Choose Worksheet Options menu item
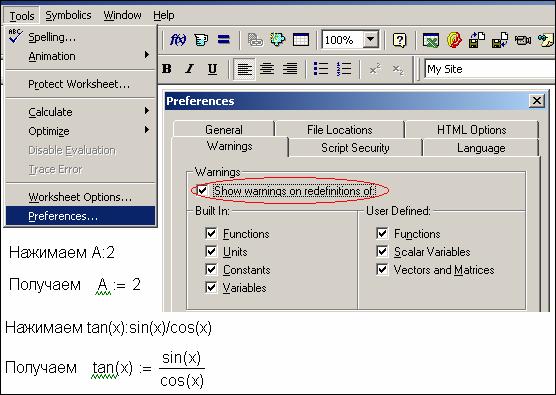This screenshot has width=556, height=395. [80, 197]
